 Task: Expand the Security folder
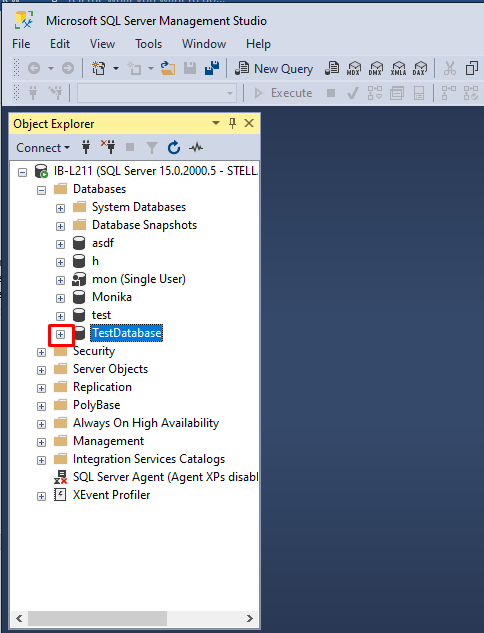click(41, 352)
